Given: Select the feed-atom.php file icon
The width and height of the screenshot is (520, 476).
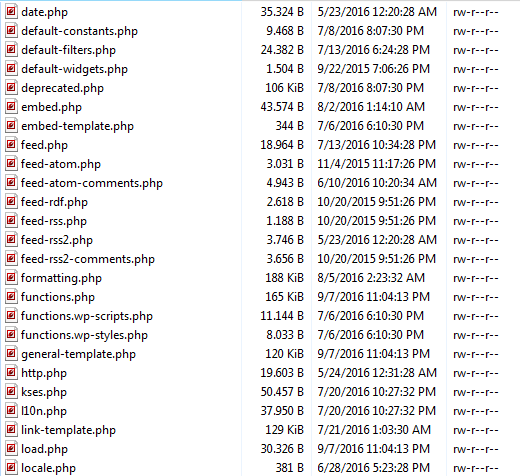Looking at the screenshot, I should (x=11, y=164).
